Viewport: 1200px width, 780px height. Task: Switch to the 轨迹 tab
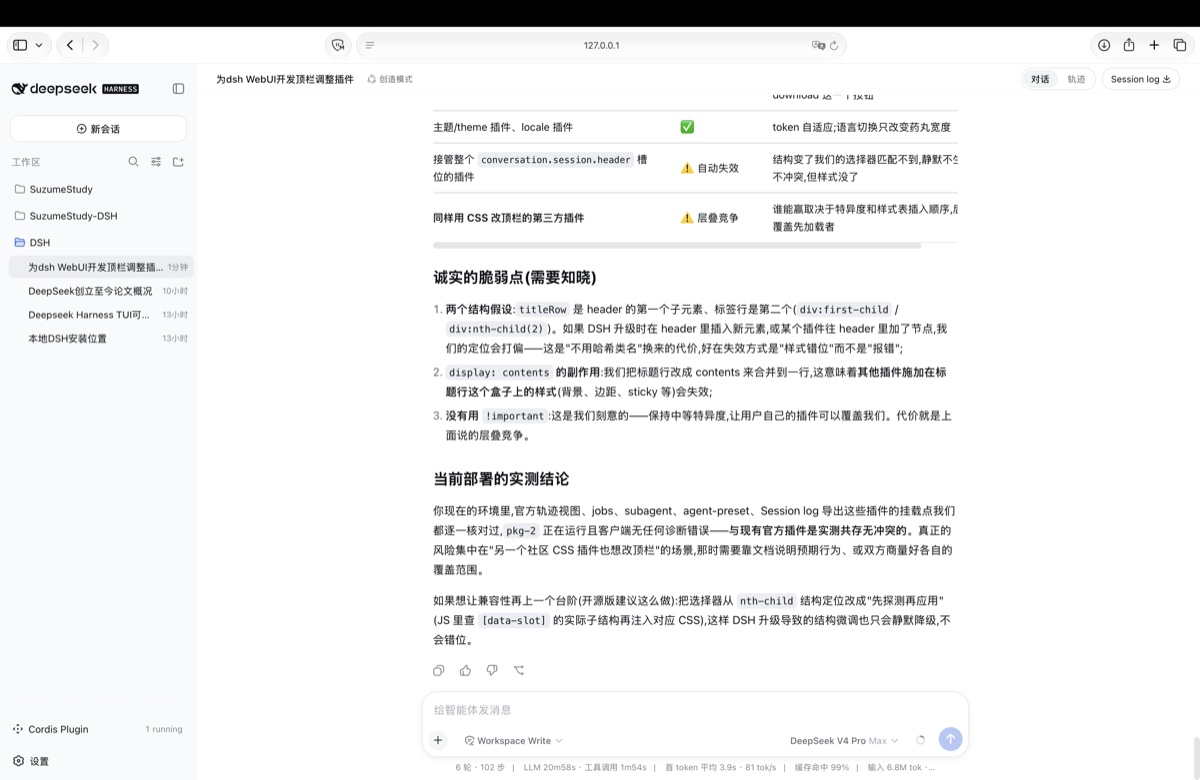tap(1076, 79)
